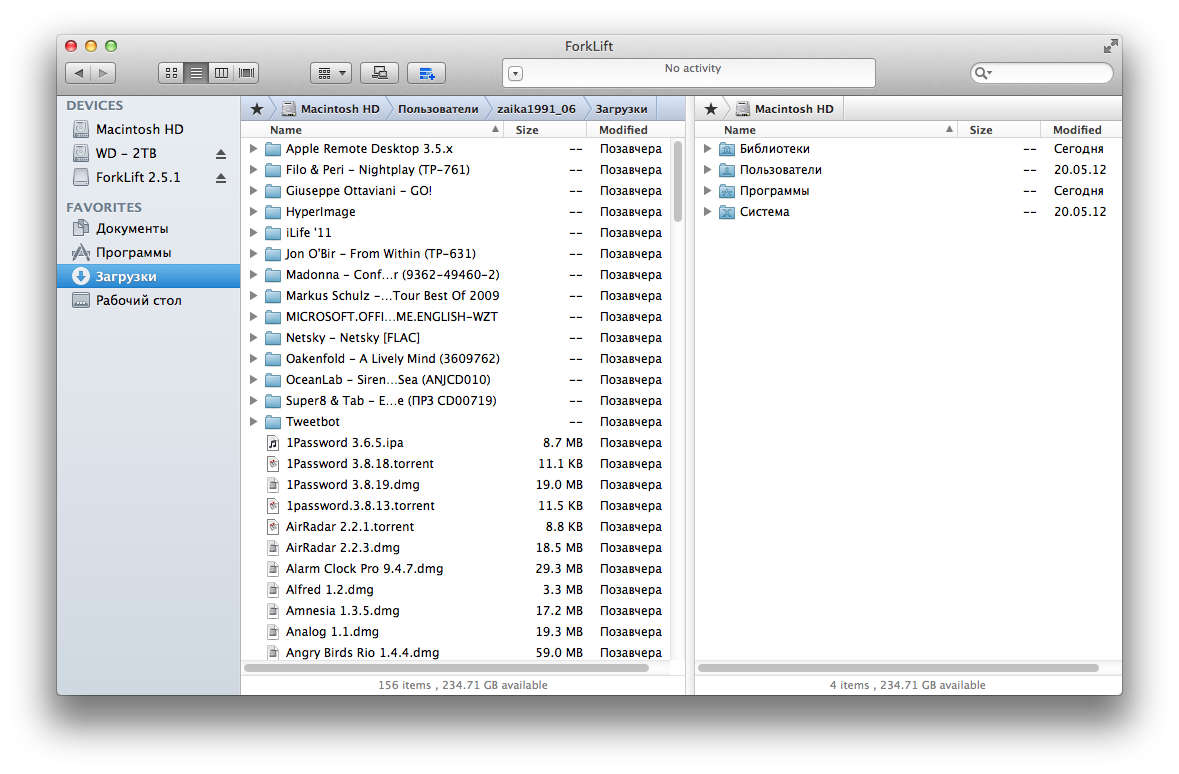Switch to icon view mode
The height and width of the screenshot is (774, 1179).
click(x=171, y=73)
